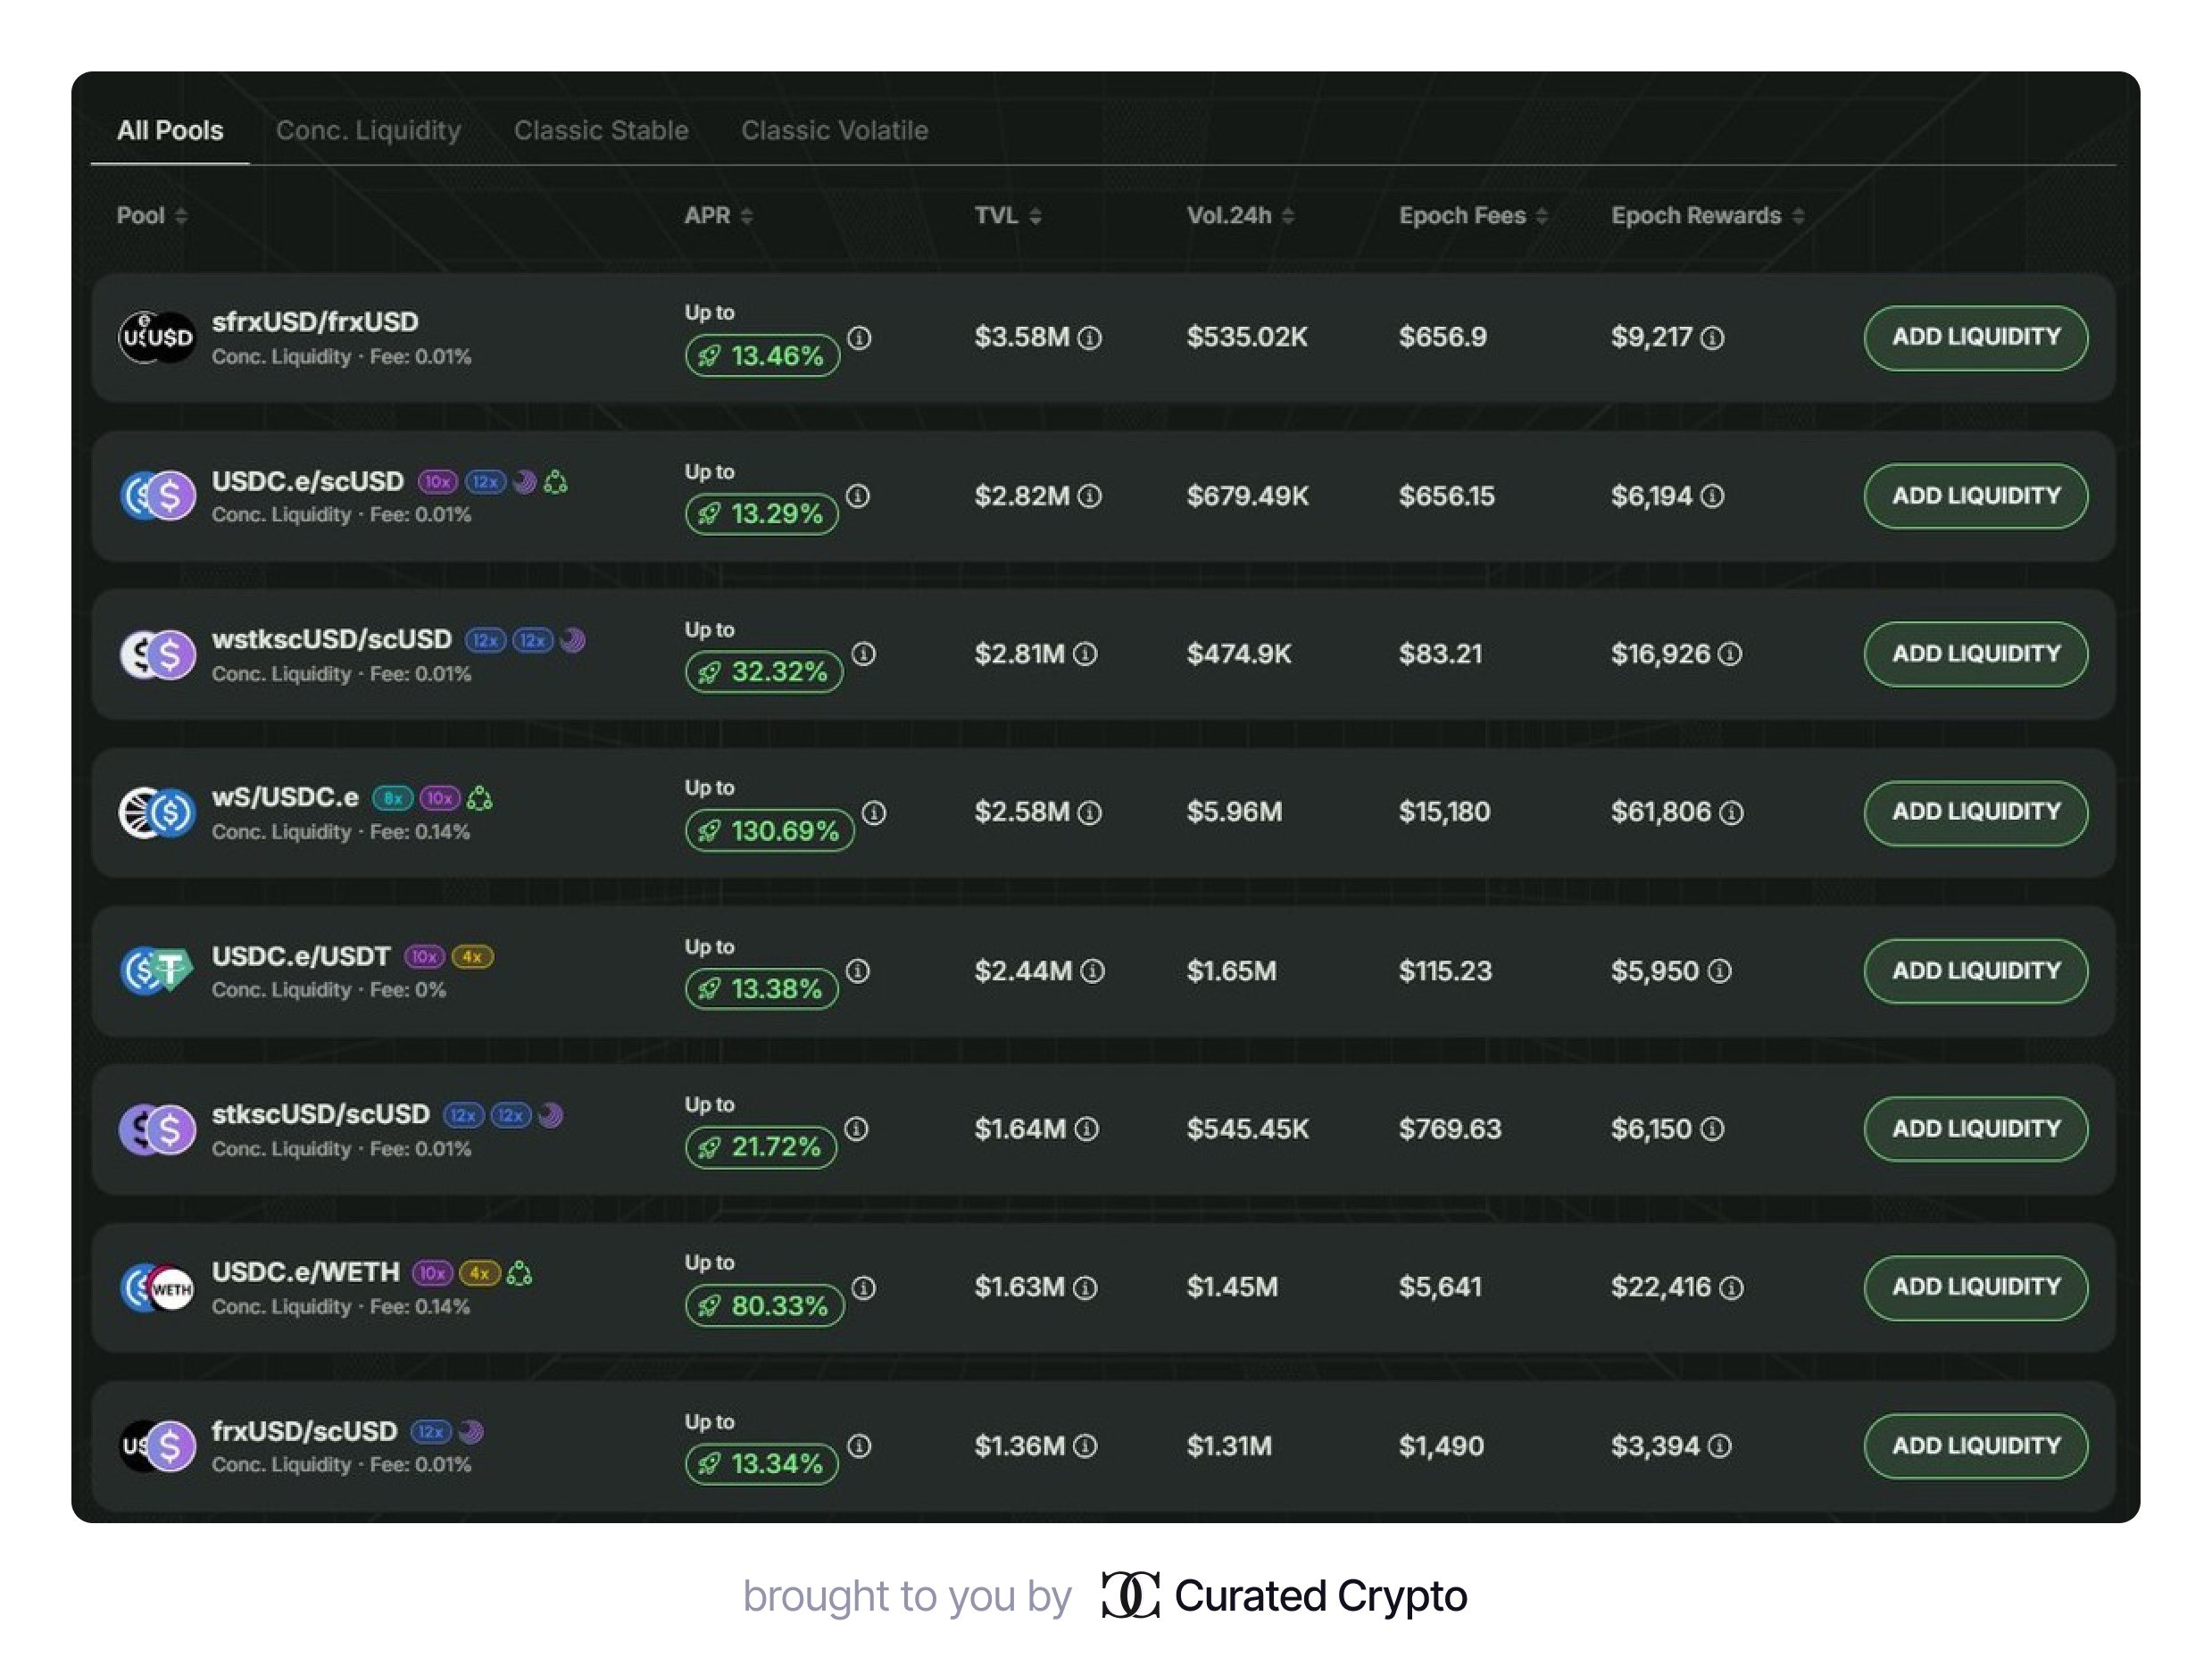
Task: Sort by Vol.24h column header
Action: pyautogui.click(x=1239, y=216)
